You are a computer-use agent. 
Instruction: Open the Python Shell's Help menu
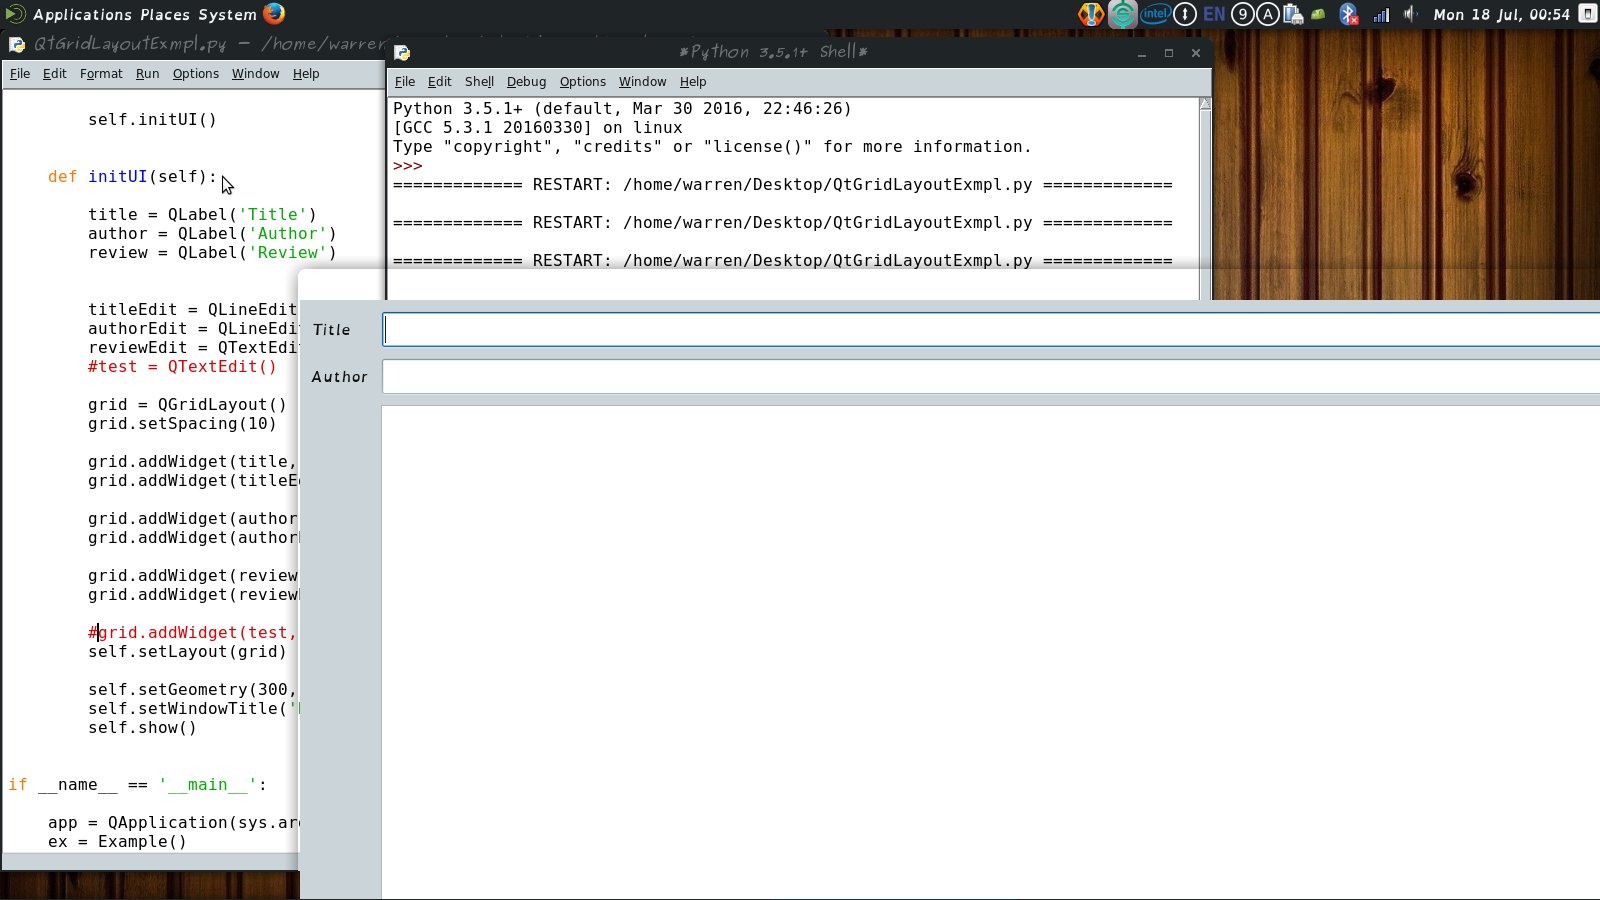click(x=693, y=82)
